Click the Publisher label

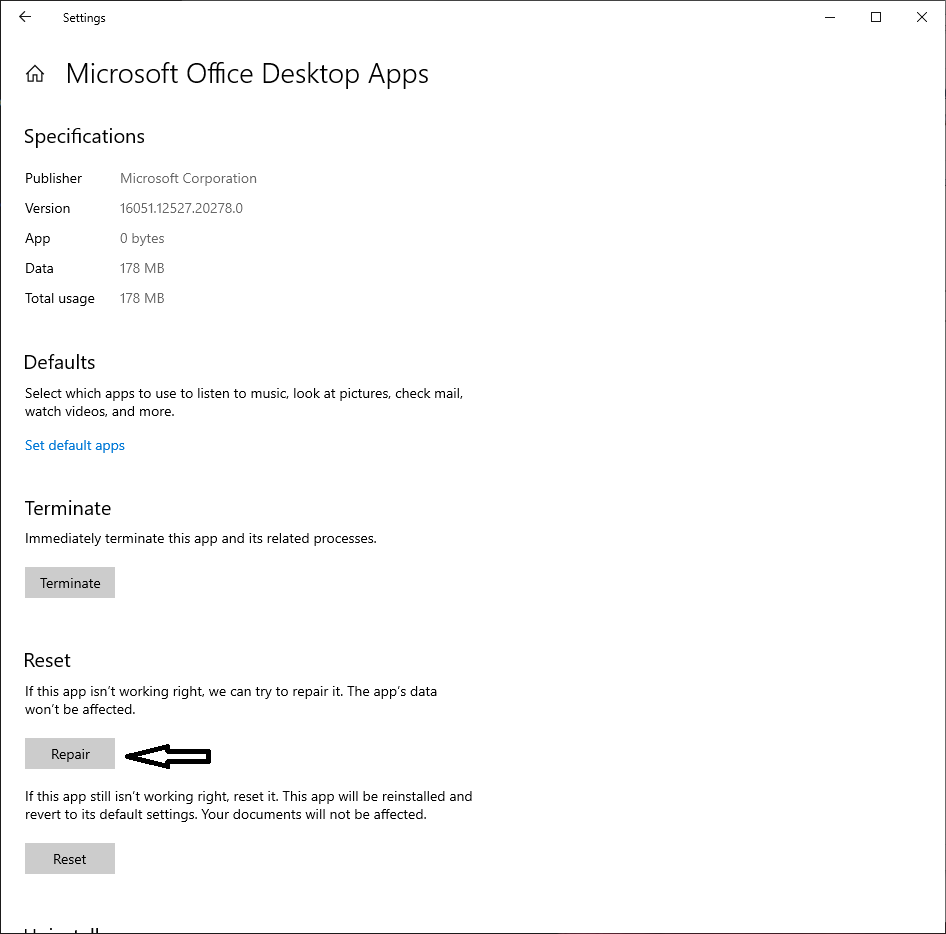(53, 178)
